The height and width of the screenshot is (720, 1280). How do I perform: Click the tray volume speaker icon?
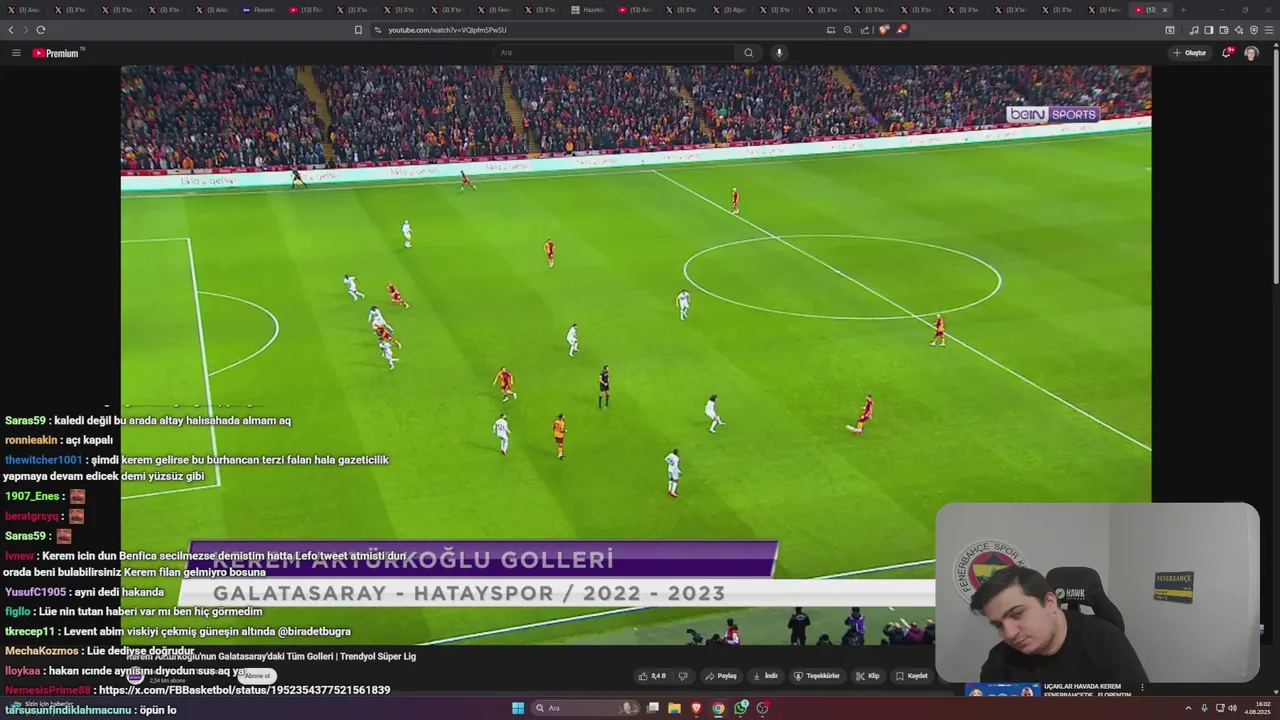1231,708
